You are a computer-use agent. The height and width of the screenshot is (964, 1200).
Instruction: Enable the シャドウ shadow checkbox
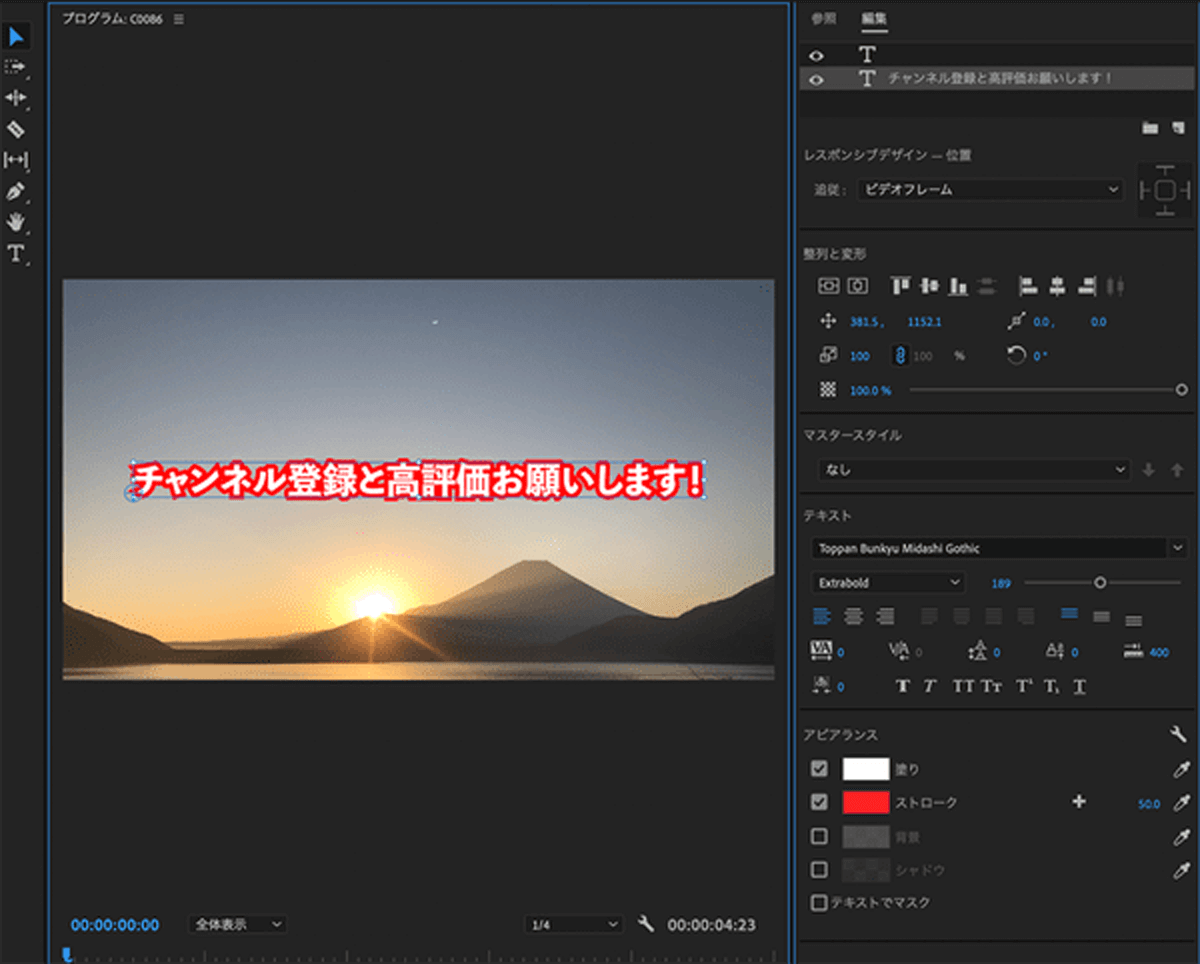pos(819,870)
